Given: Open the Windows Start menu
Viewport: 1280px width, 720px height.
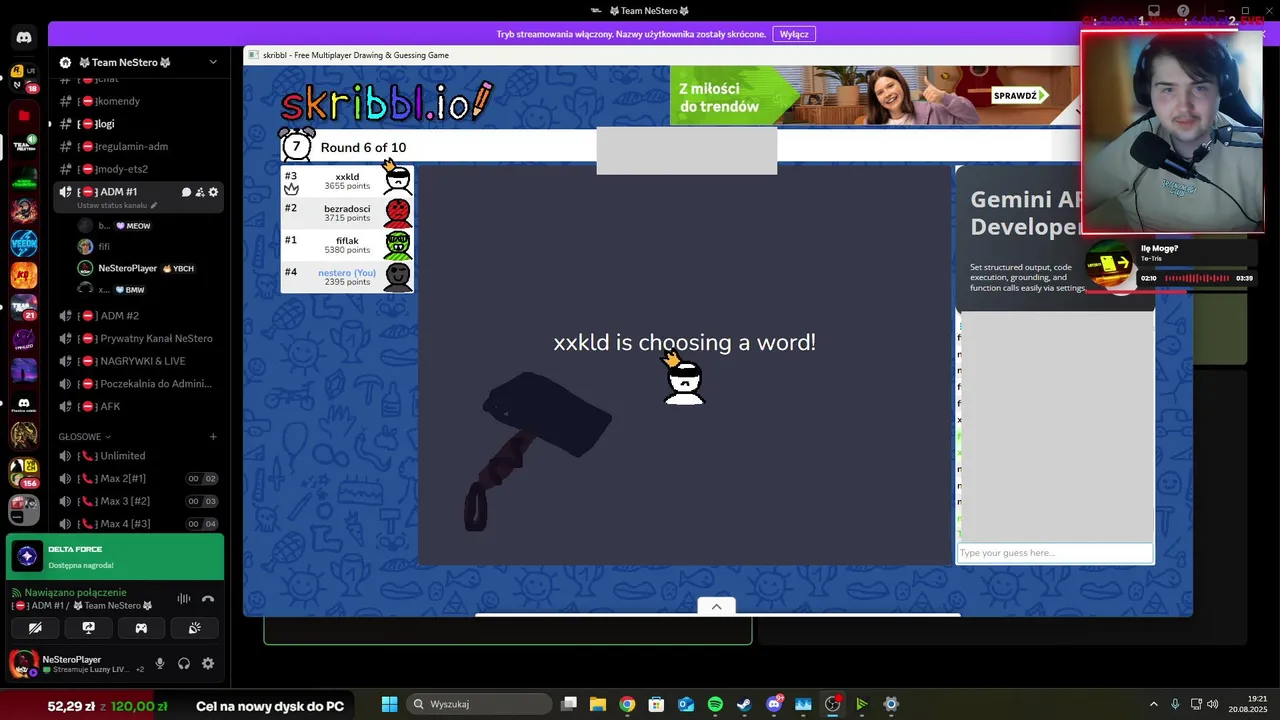Looking at the screenshot, I should pyautogui.click(x=389, y=704).
